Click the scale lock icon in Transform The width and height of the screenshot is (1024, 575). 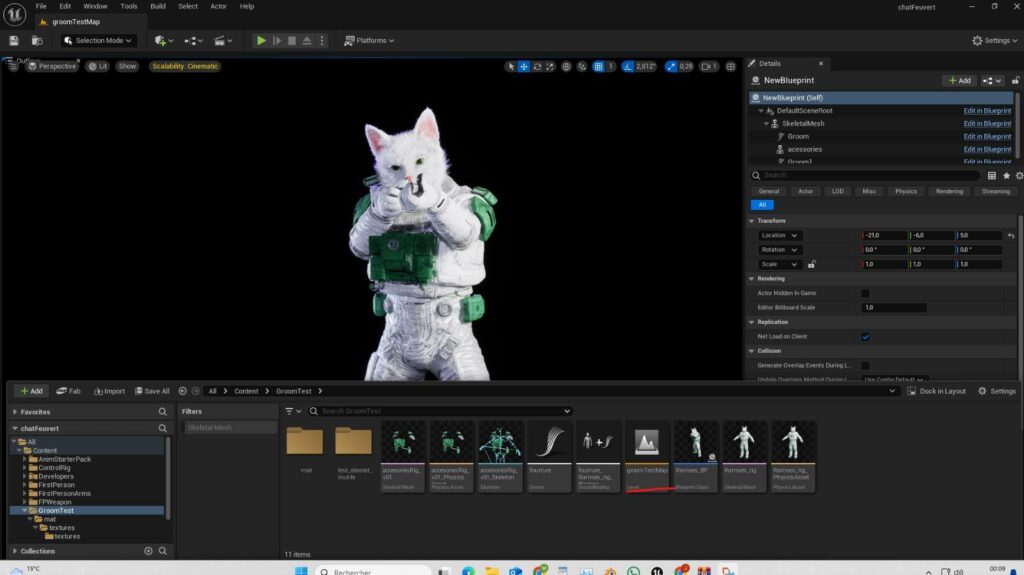coord(811,264)
